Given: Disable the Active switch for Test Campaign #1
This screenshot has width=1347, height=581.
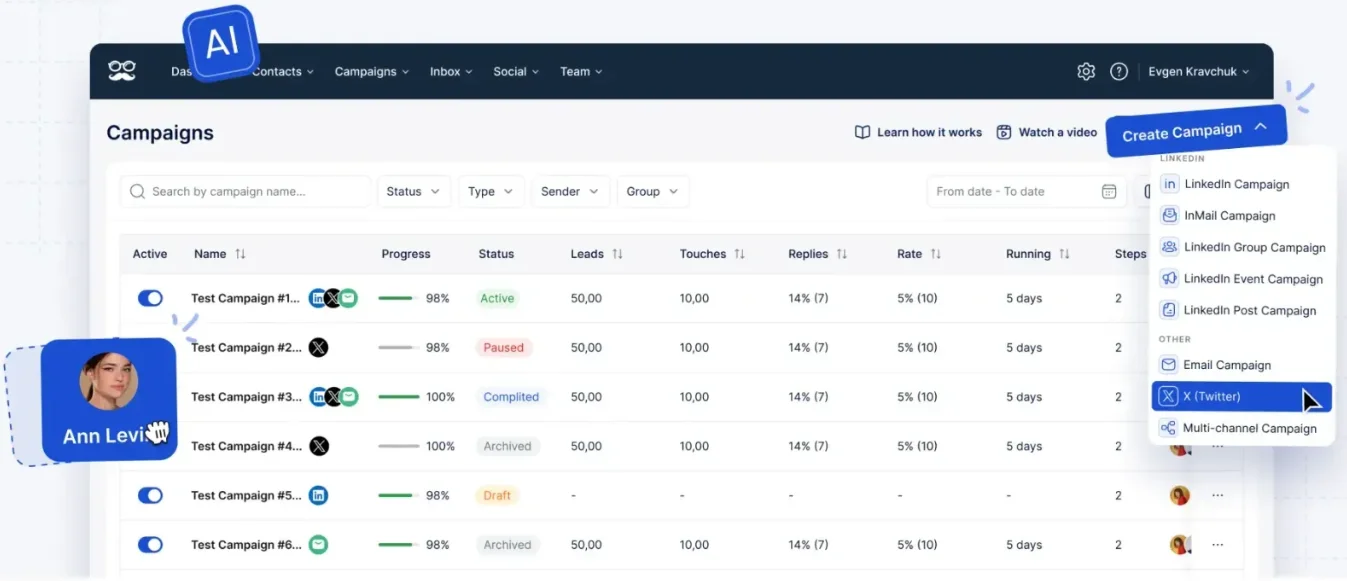Looking at the screenshot, I should coord(150,298).
